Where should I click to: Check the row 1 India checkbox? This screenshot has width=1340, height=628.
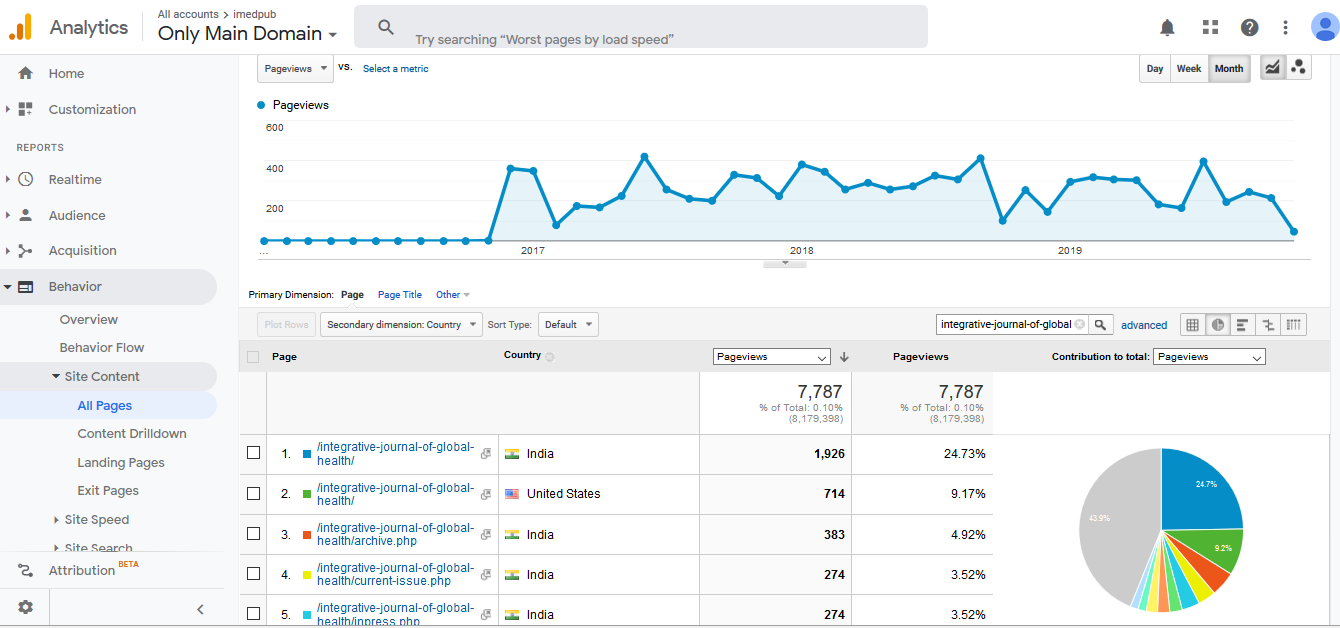(x=254, y=453)
